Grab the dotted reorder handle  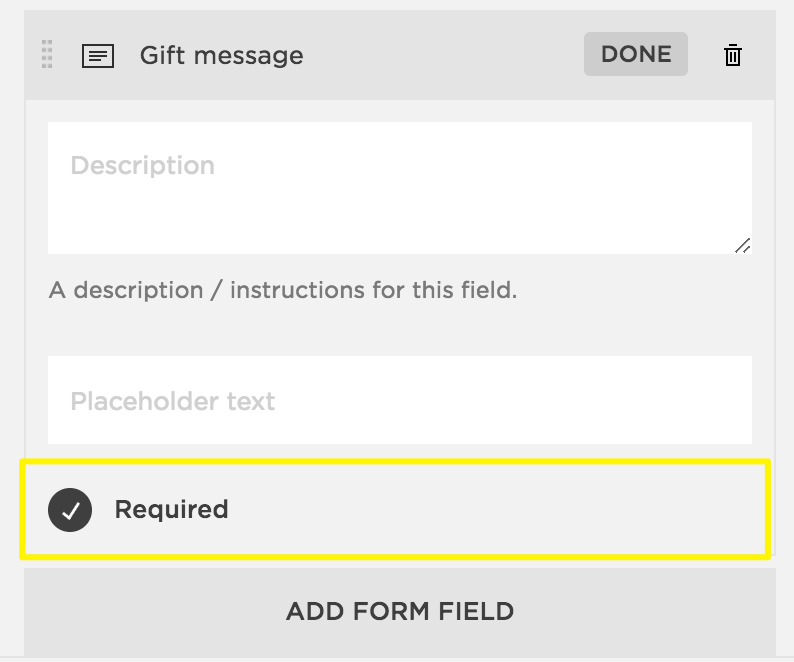[x=47, y=54]
